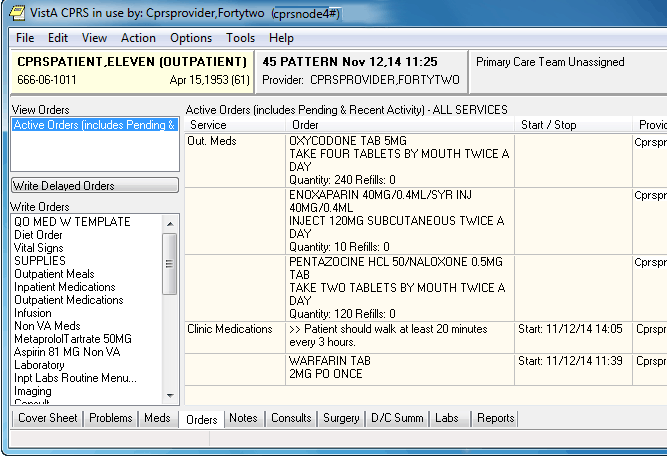The width and height of the screenshot is (667, 458).
Task: Click the Write Orders scrollbar thumb
Action: pos(170,264)
